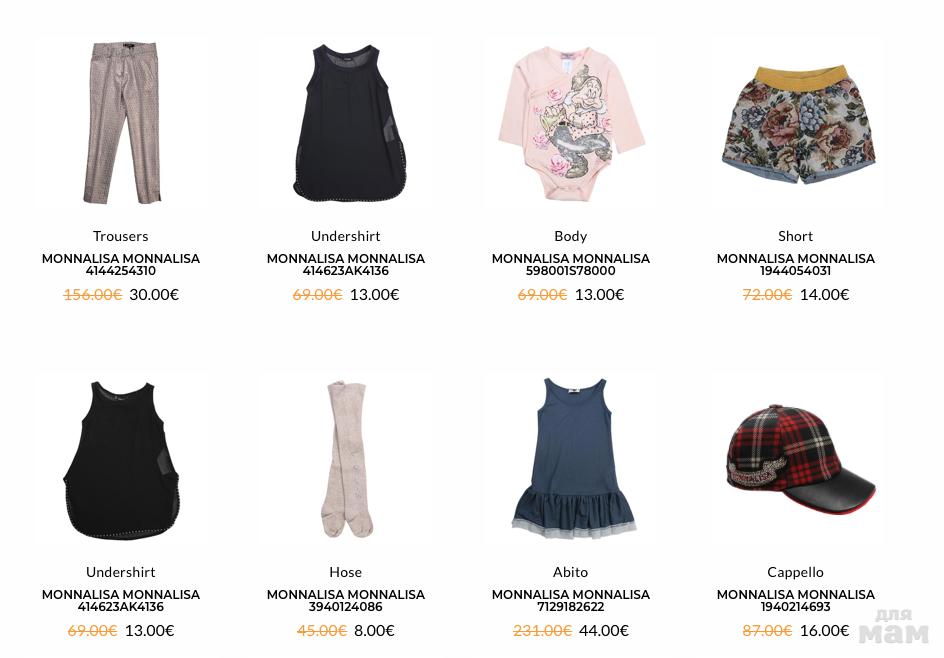Click the 30.00€ Trousers sale price
944x658 pixels.
click(154, 294)
